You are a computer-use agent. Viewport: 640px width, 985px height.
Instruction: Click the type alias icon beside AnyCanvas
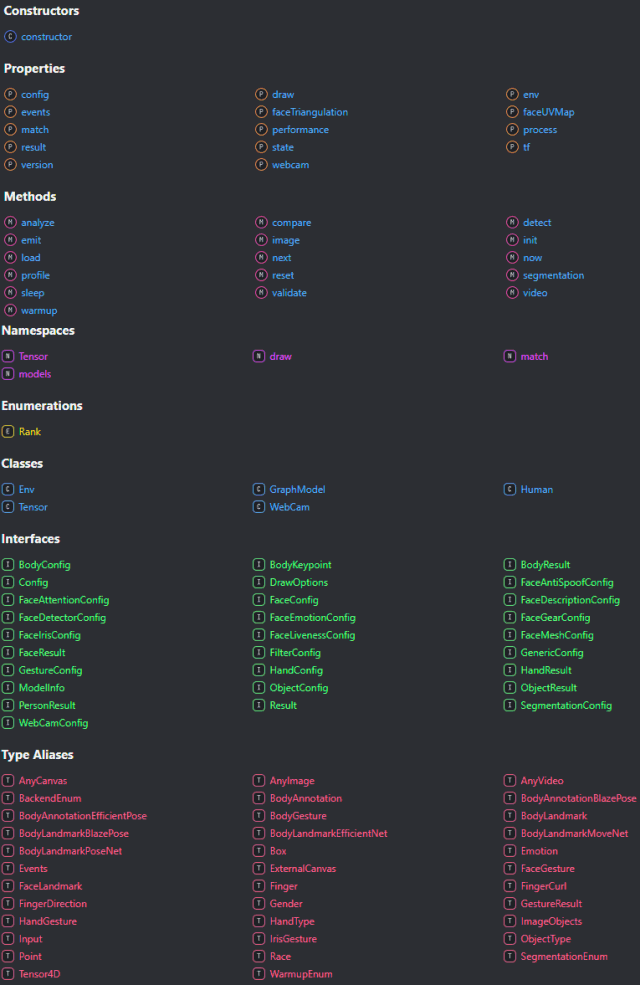(x=10, y=780)
